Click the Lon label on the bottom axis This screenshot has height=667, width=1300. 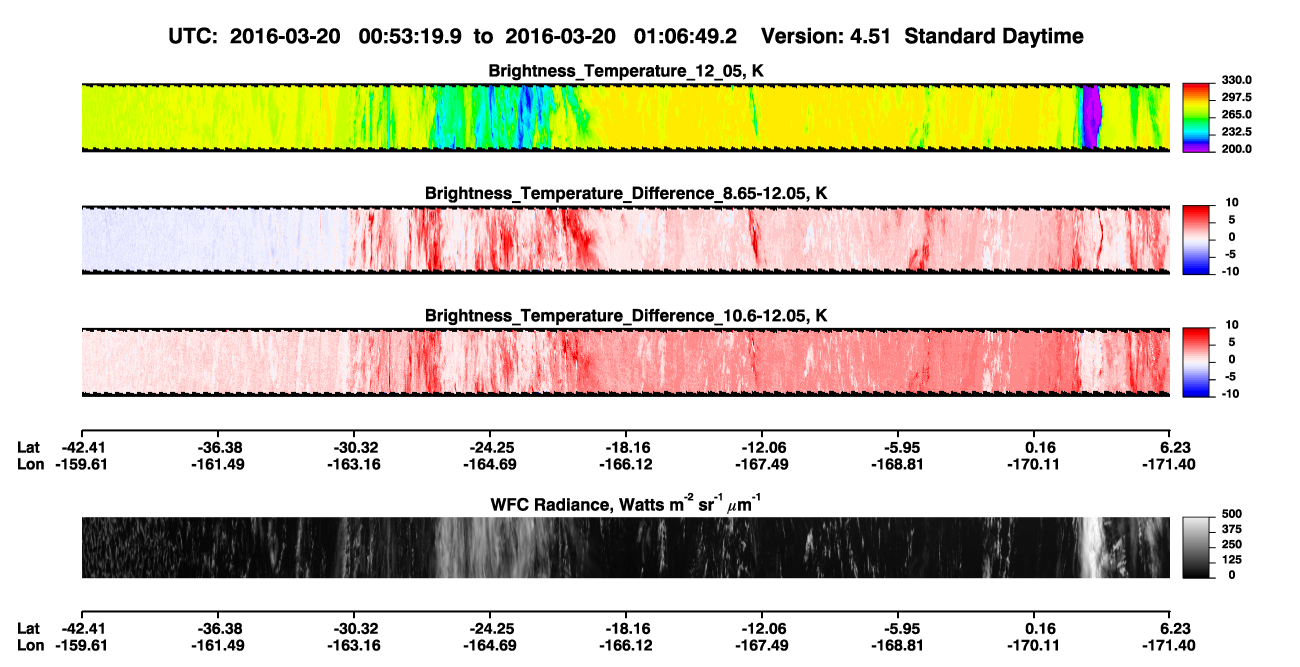(30, 644)
